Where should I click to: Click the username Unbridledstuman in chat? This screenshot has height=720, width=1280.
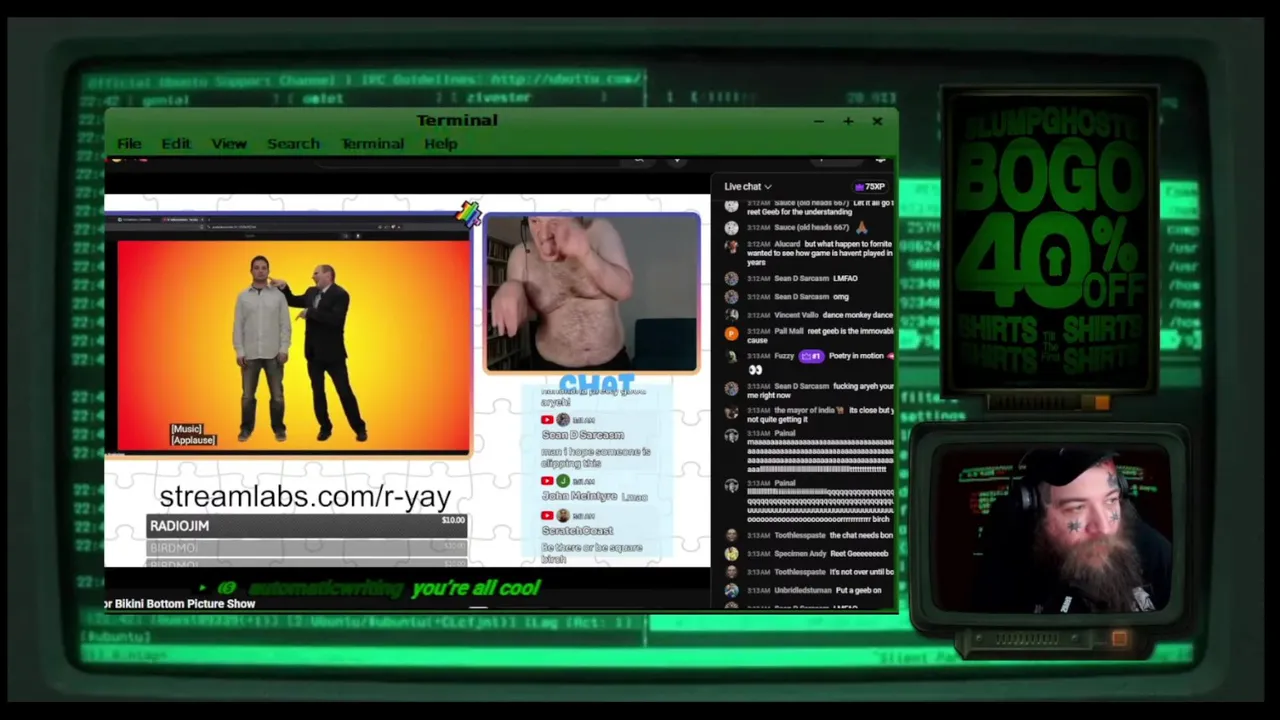click(x=803, y=590)
